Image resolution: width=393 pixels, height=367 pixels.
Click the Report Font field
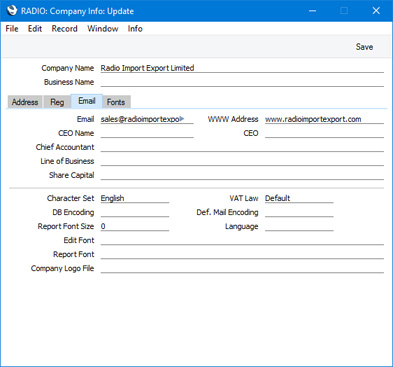[242, 254]
